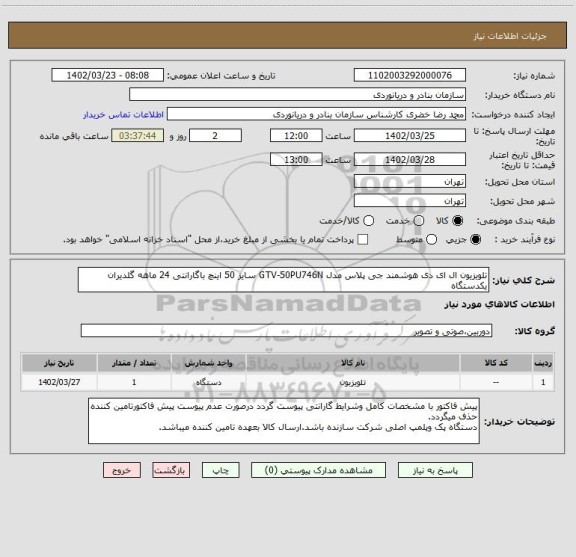The image size is (576, 557).
Task: Click the کد کالا column header
Action: click(x=496, y=363)
